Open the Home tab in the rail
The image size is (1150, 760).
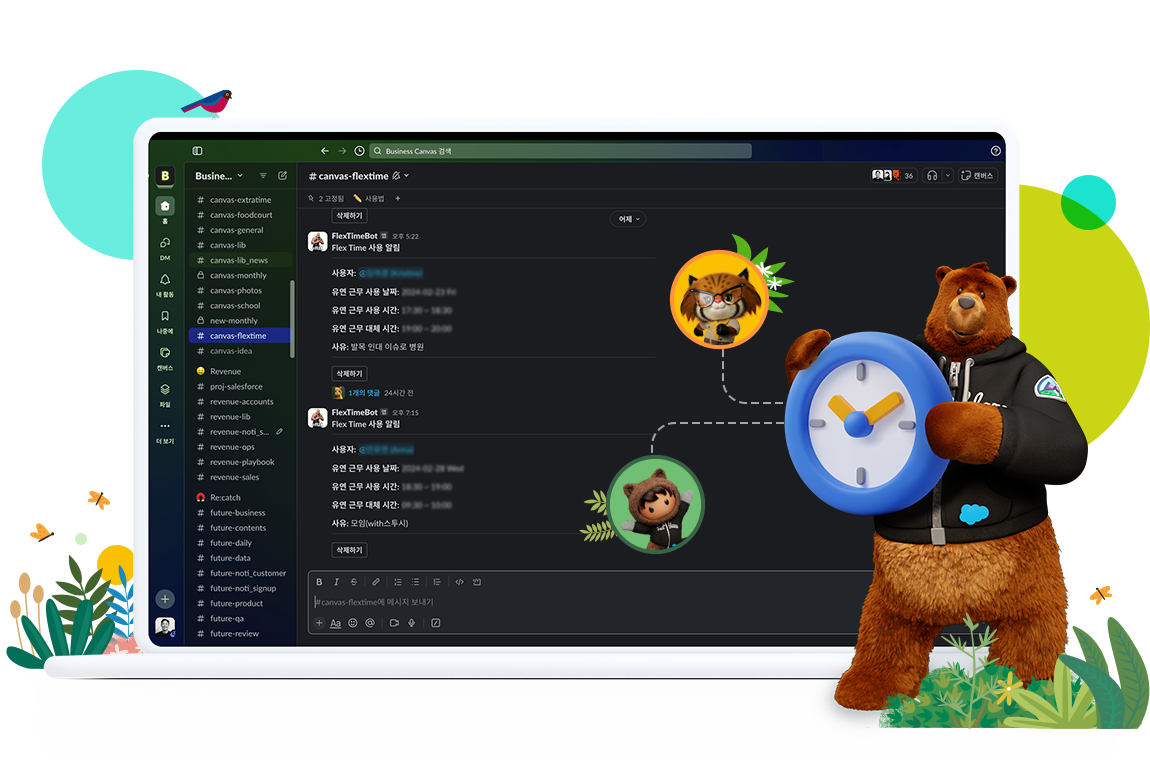tap(165, 211)
